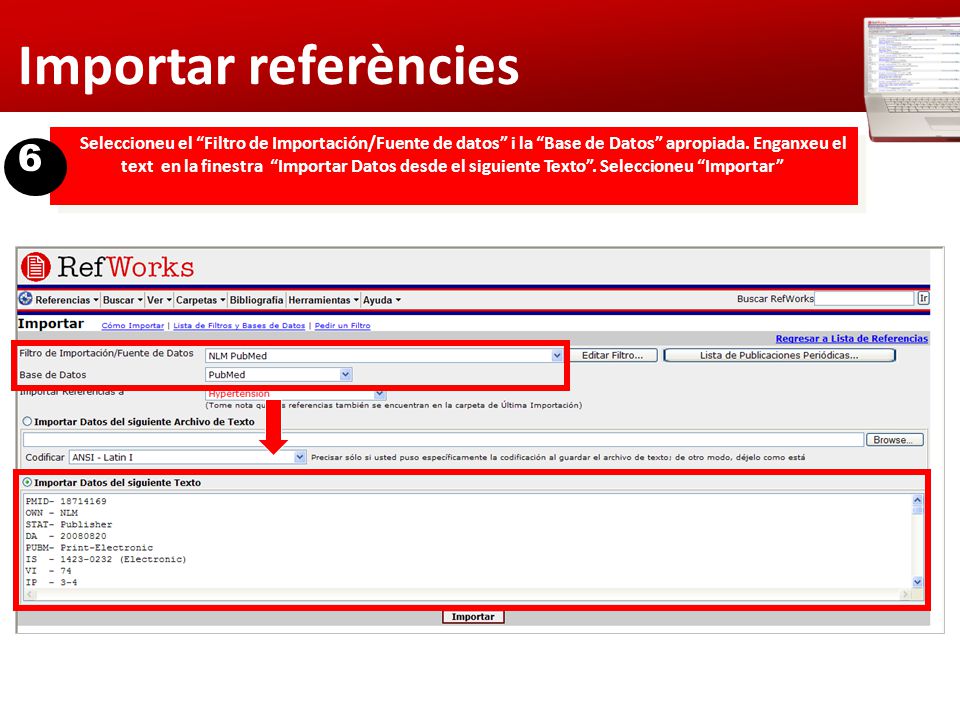The image size is (960, 720).
Task: Click the text area scroll up arrow
Action: (917, 500)
